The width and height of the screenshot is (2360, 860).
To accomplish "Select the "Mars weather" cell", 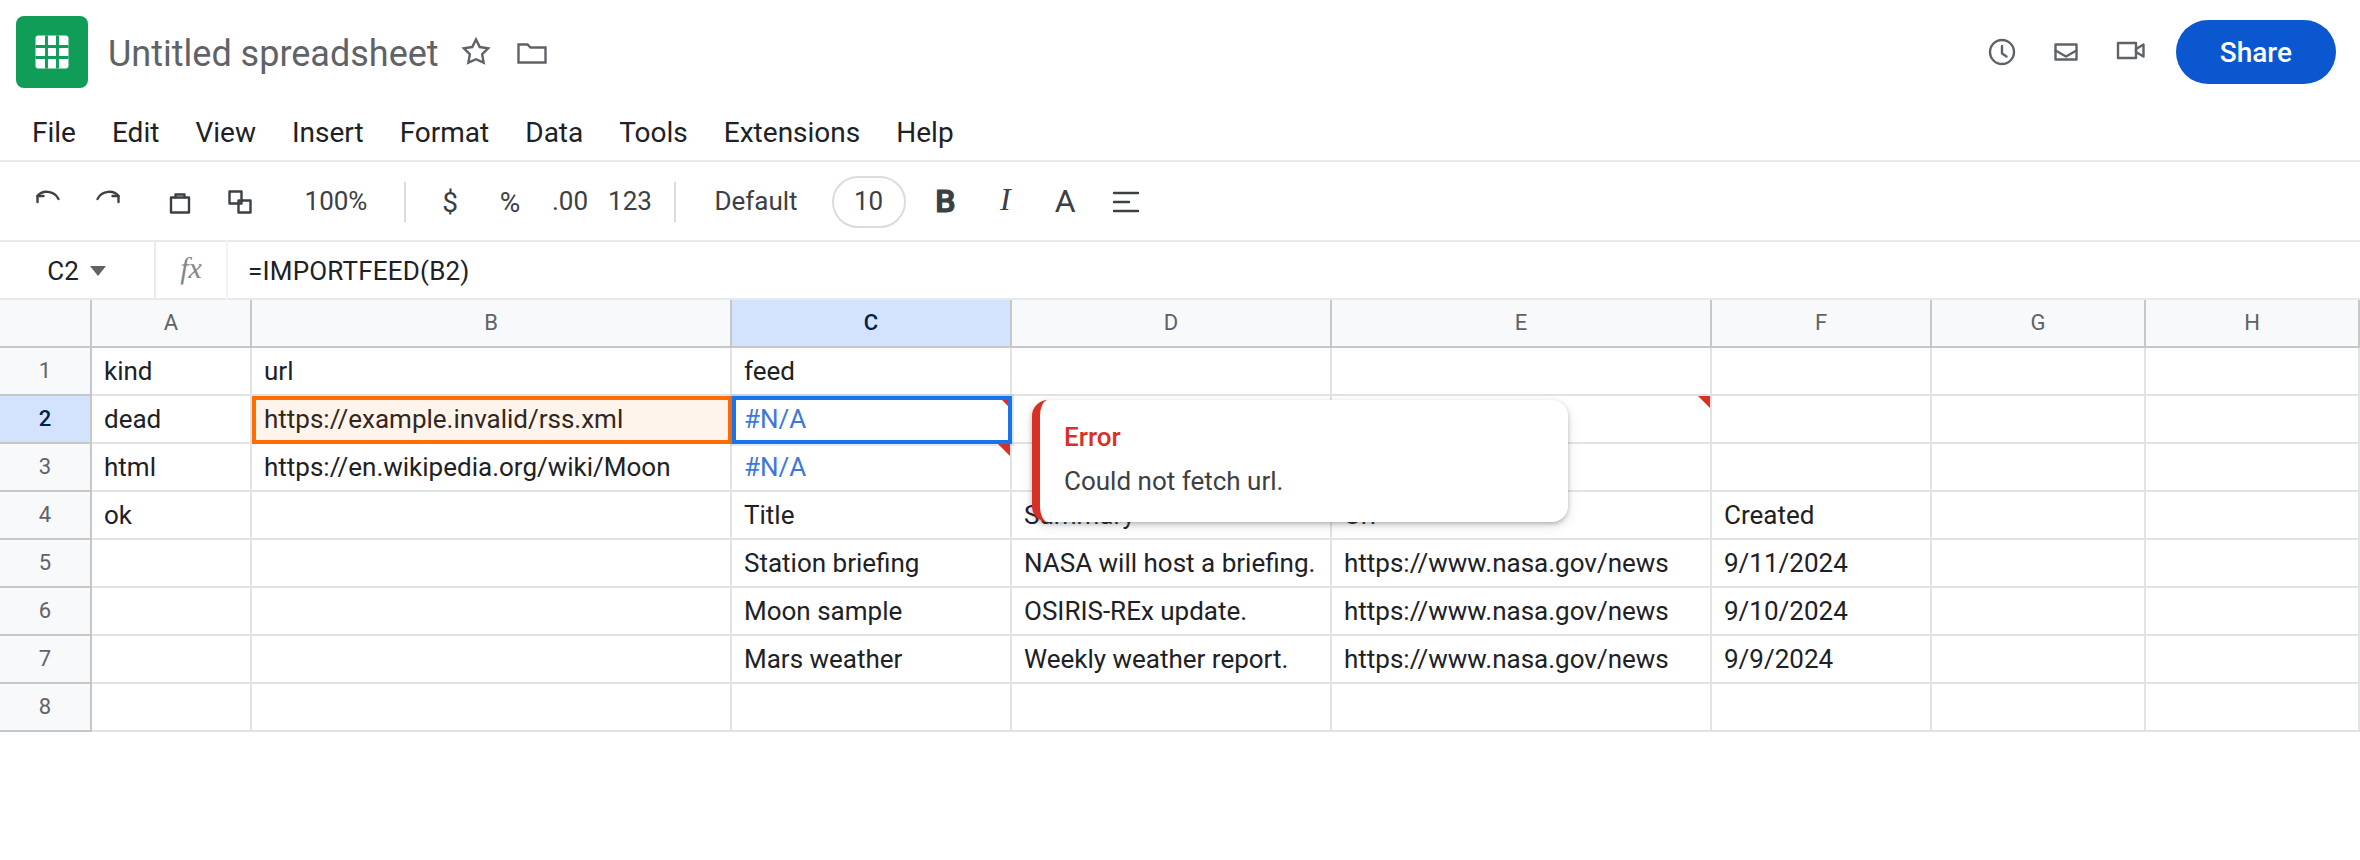I will point(871,659).
